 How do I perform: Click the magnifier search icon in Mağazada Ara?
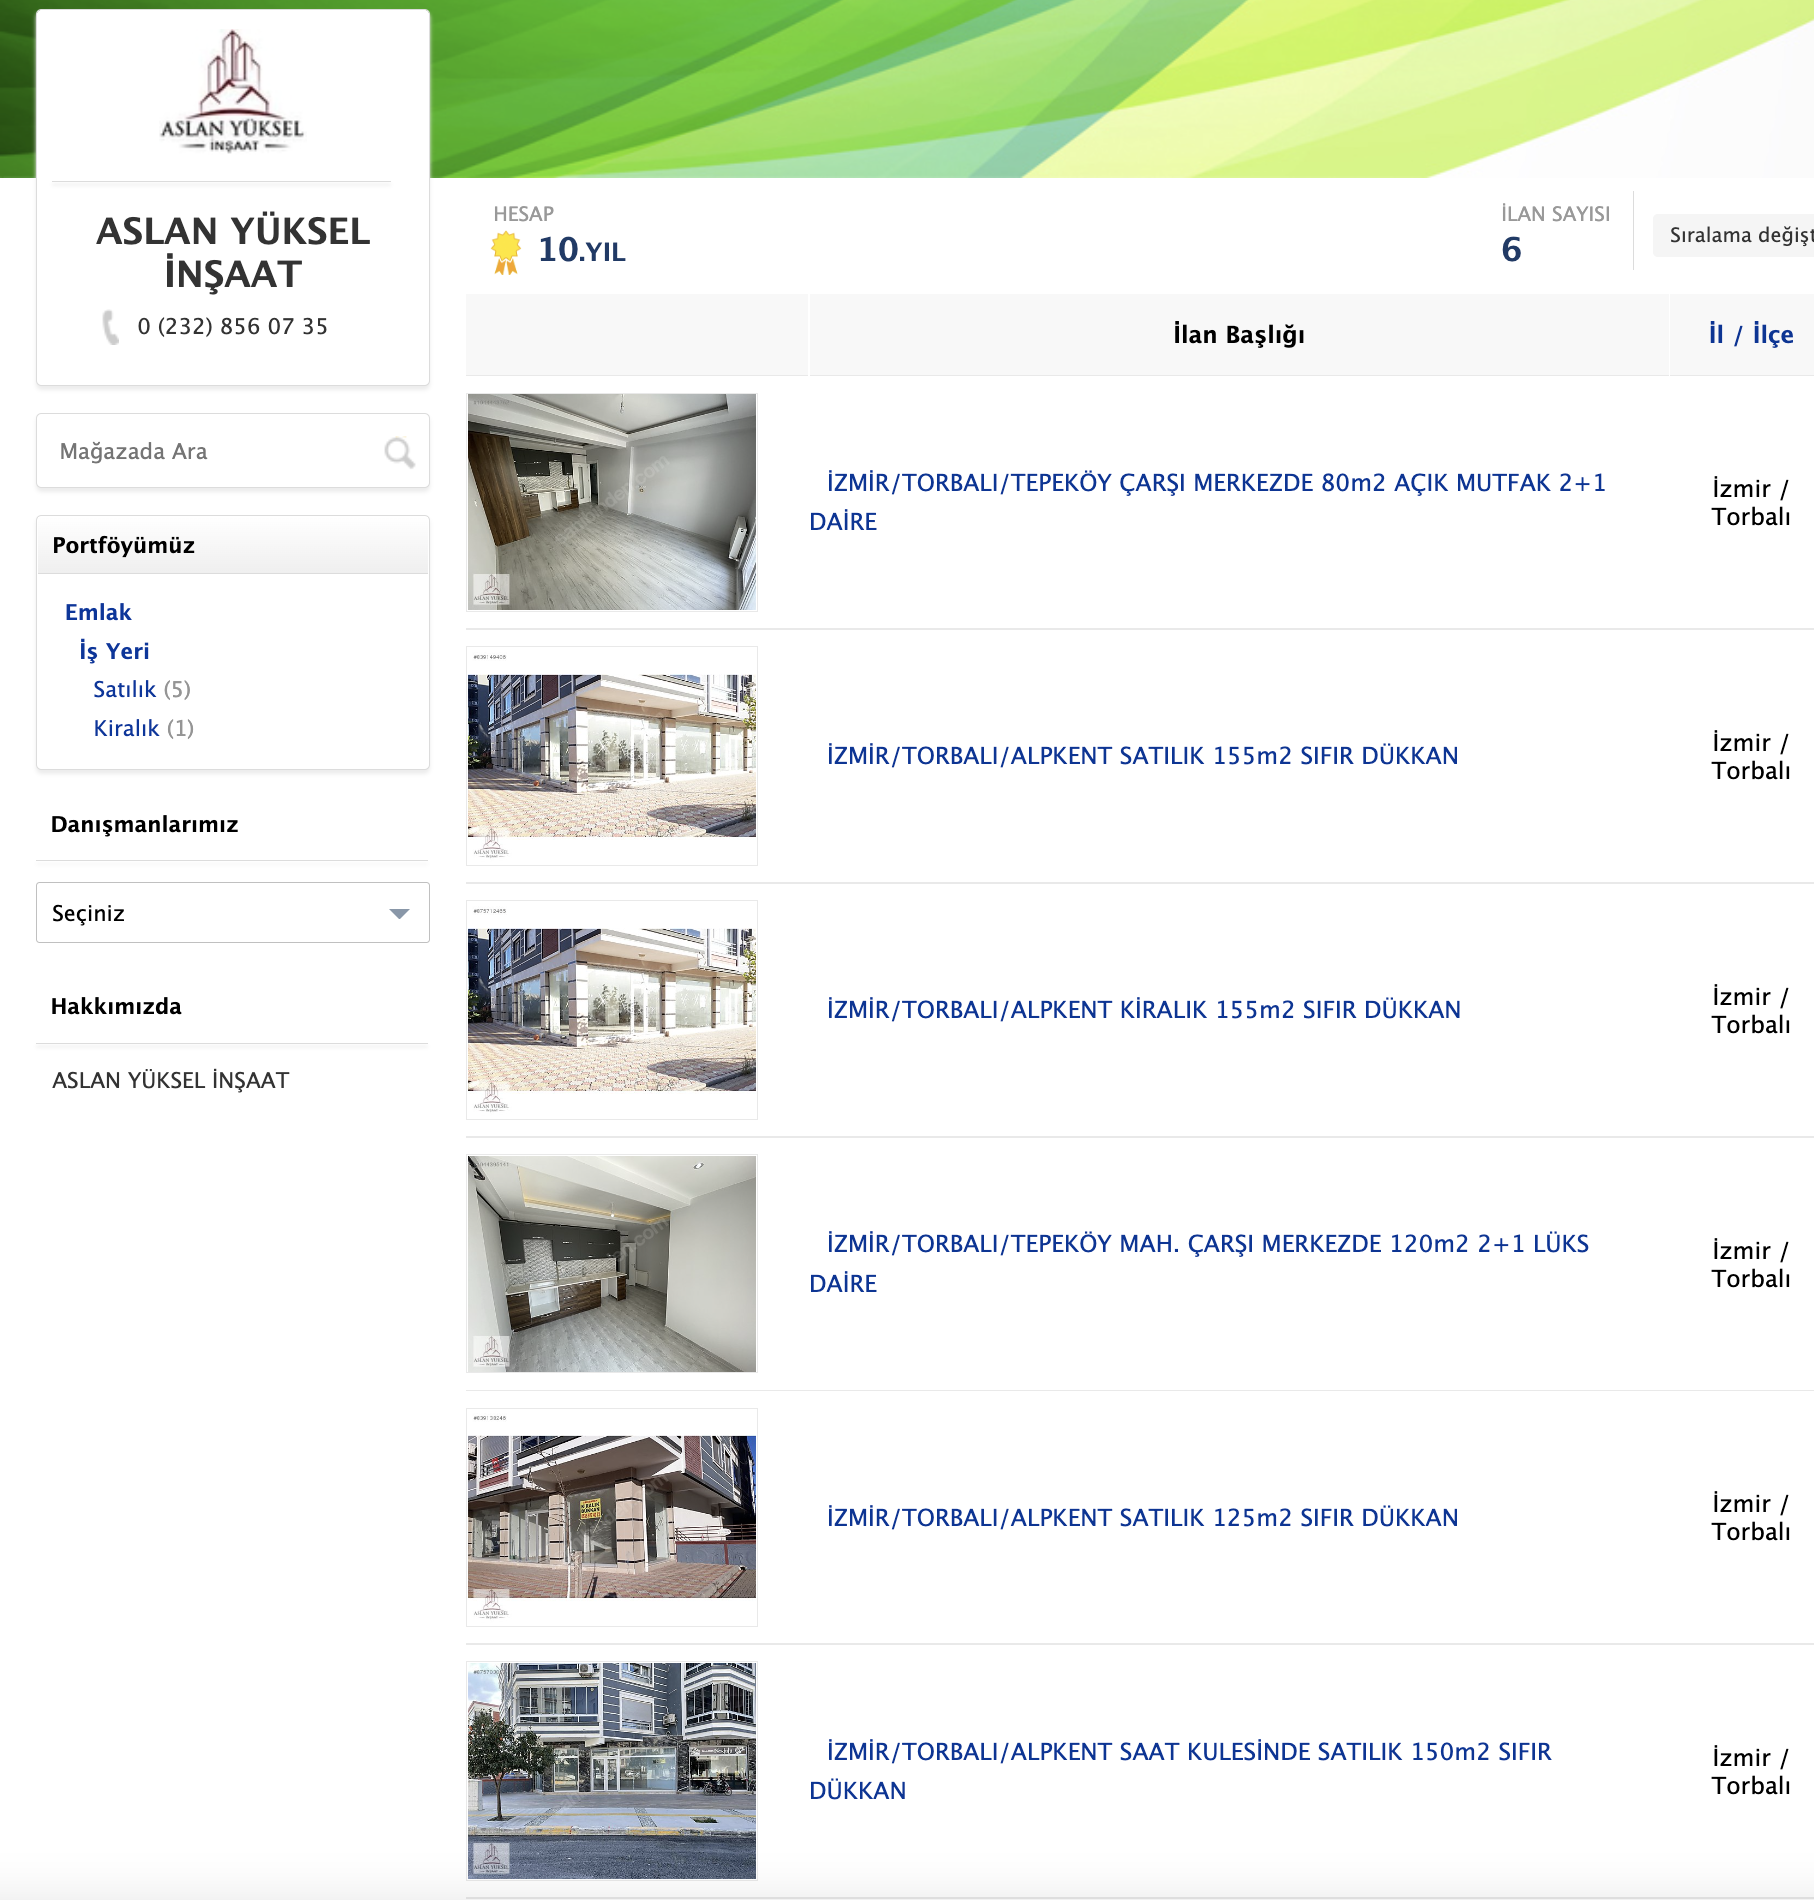tap(399, 452)
